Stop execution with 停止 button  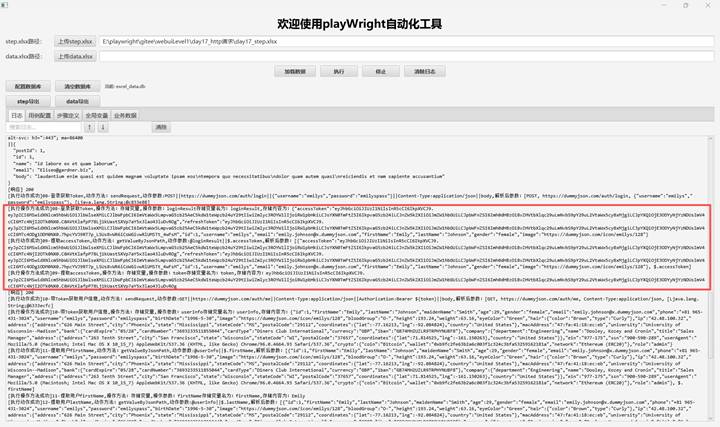coord(380,72)
